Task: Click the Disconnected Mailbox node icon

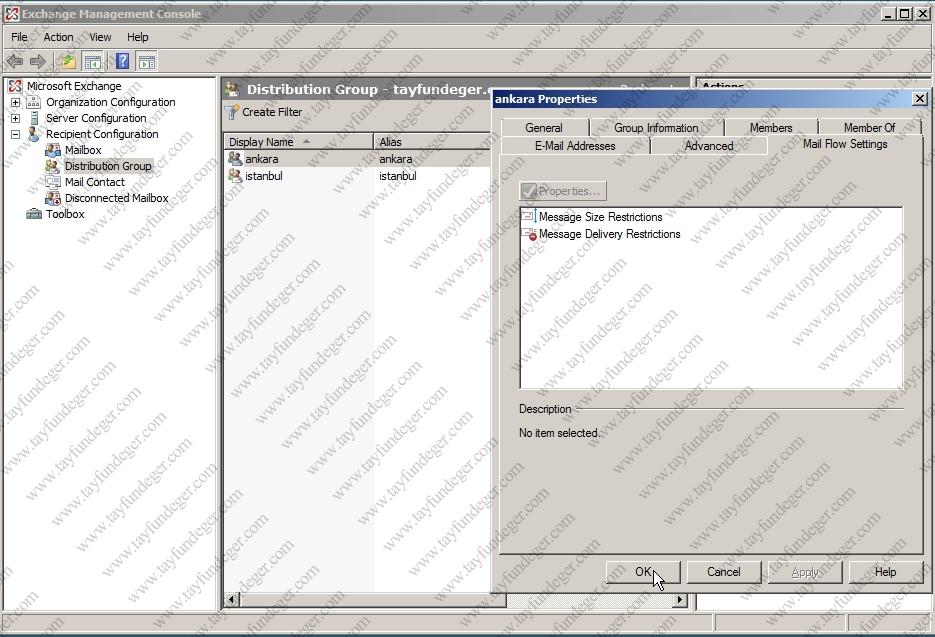Action: (53, 198)
